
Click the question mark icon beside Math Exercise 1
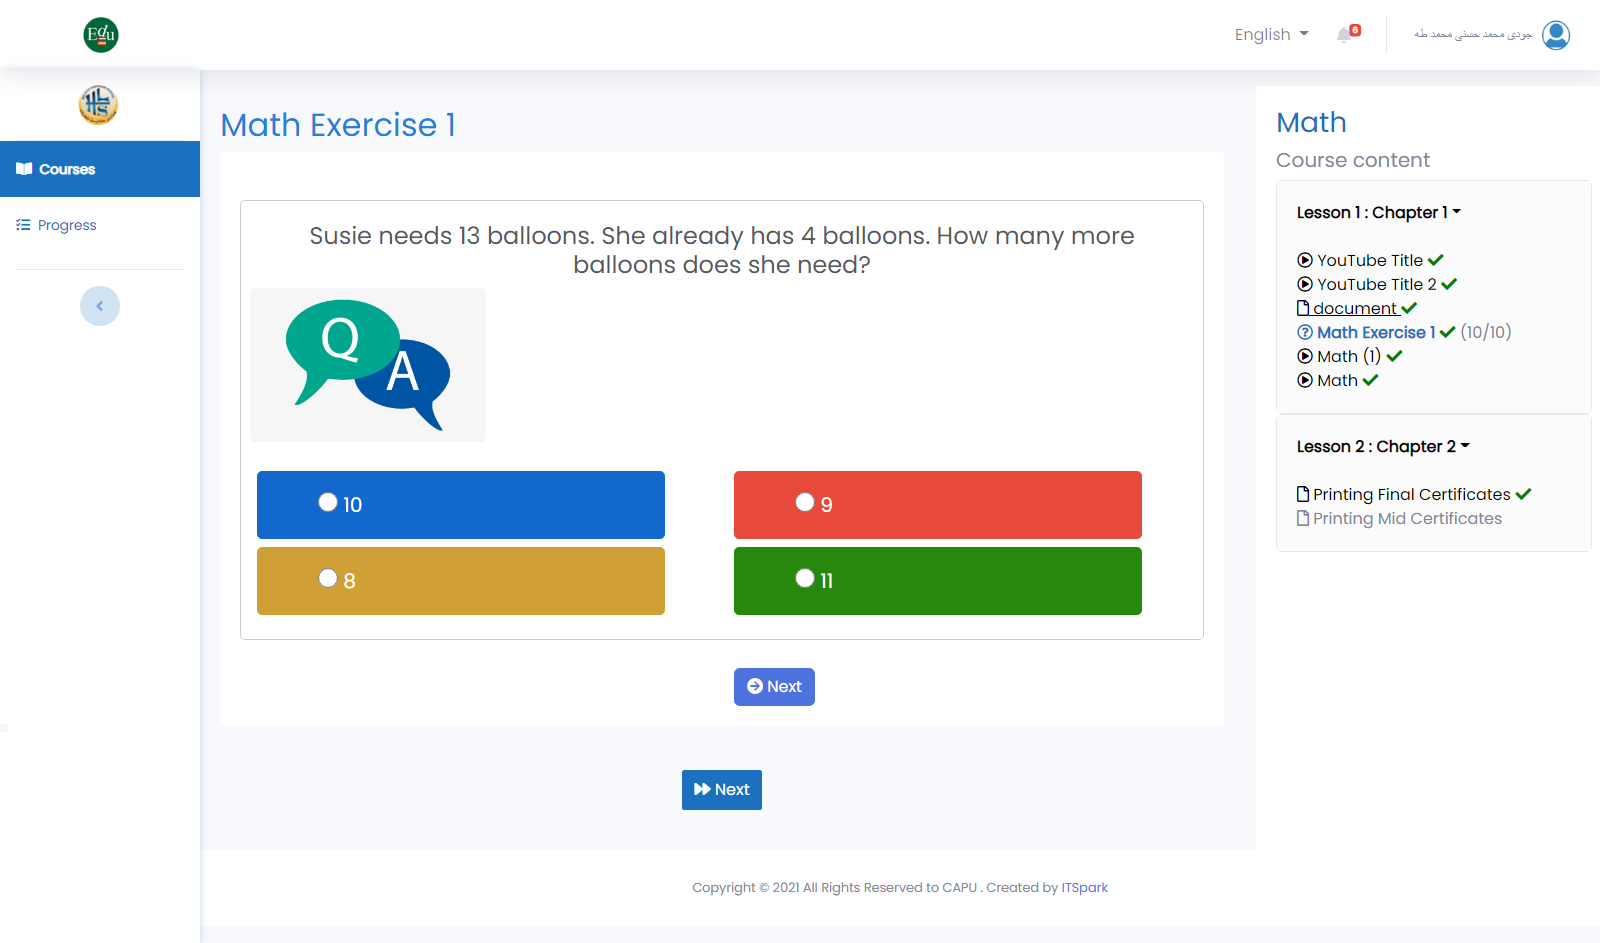pos(1305,332)
